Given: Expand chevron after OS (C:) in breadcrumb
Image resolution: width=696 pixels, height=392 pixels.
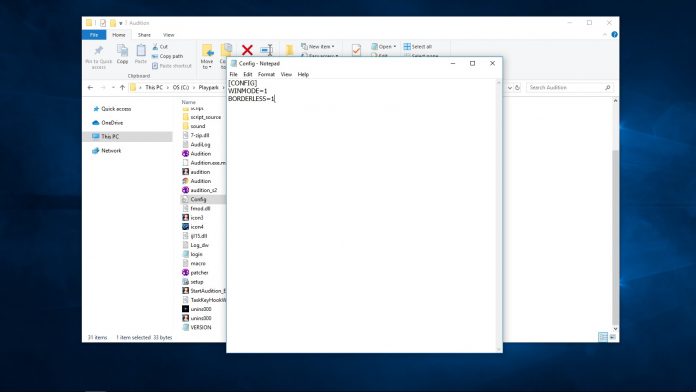Looking at the screenshot, I should tap(194, 87).
